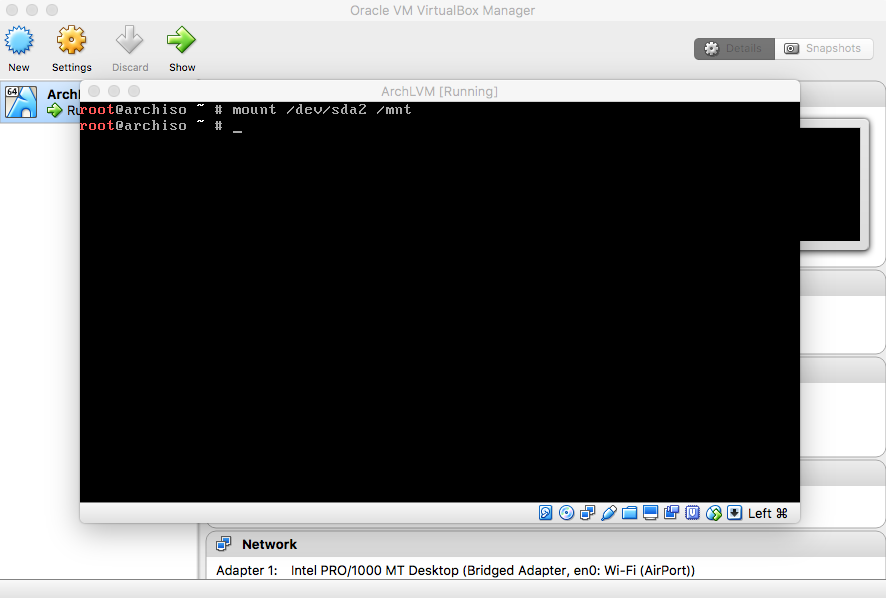The height and width of the screenshot is (598, 886).
Task: Click the display settings monitor icon
Action: 650,513
